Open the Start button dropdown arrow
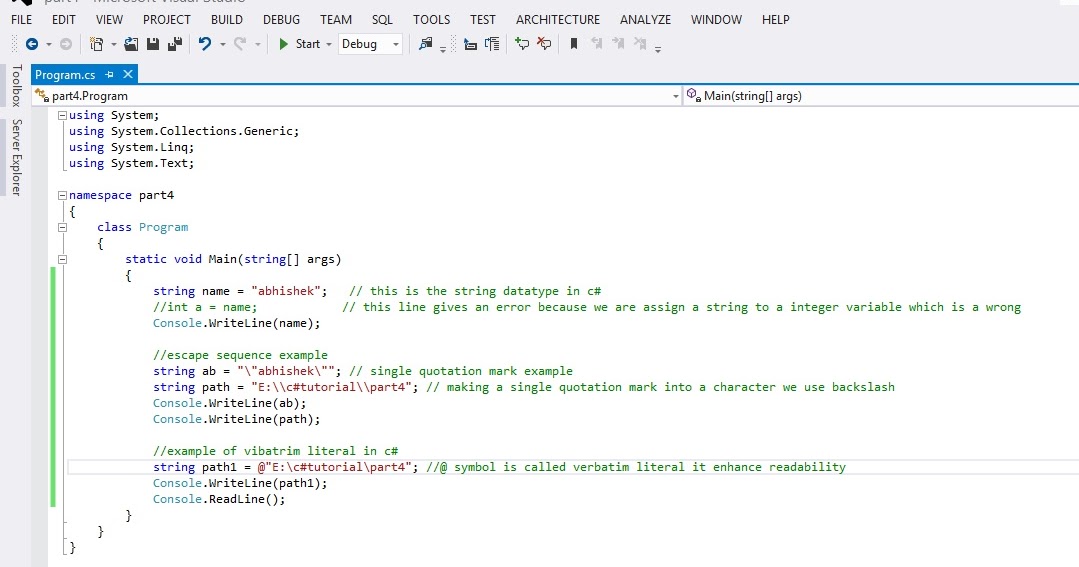1079x567 pixels. (329, 45)
